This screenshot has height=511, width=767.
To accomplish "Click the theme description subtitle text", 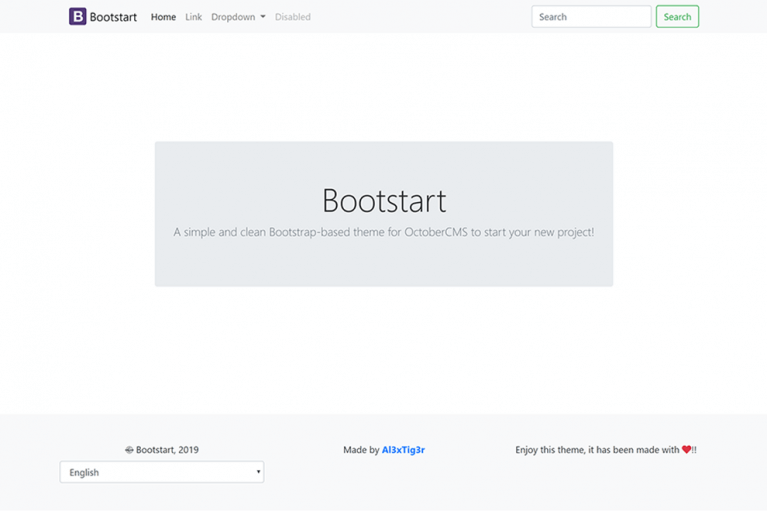I will [384, 232].
